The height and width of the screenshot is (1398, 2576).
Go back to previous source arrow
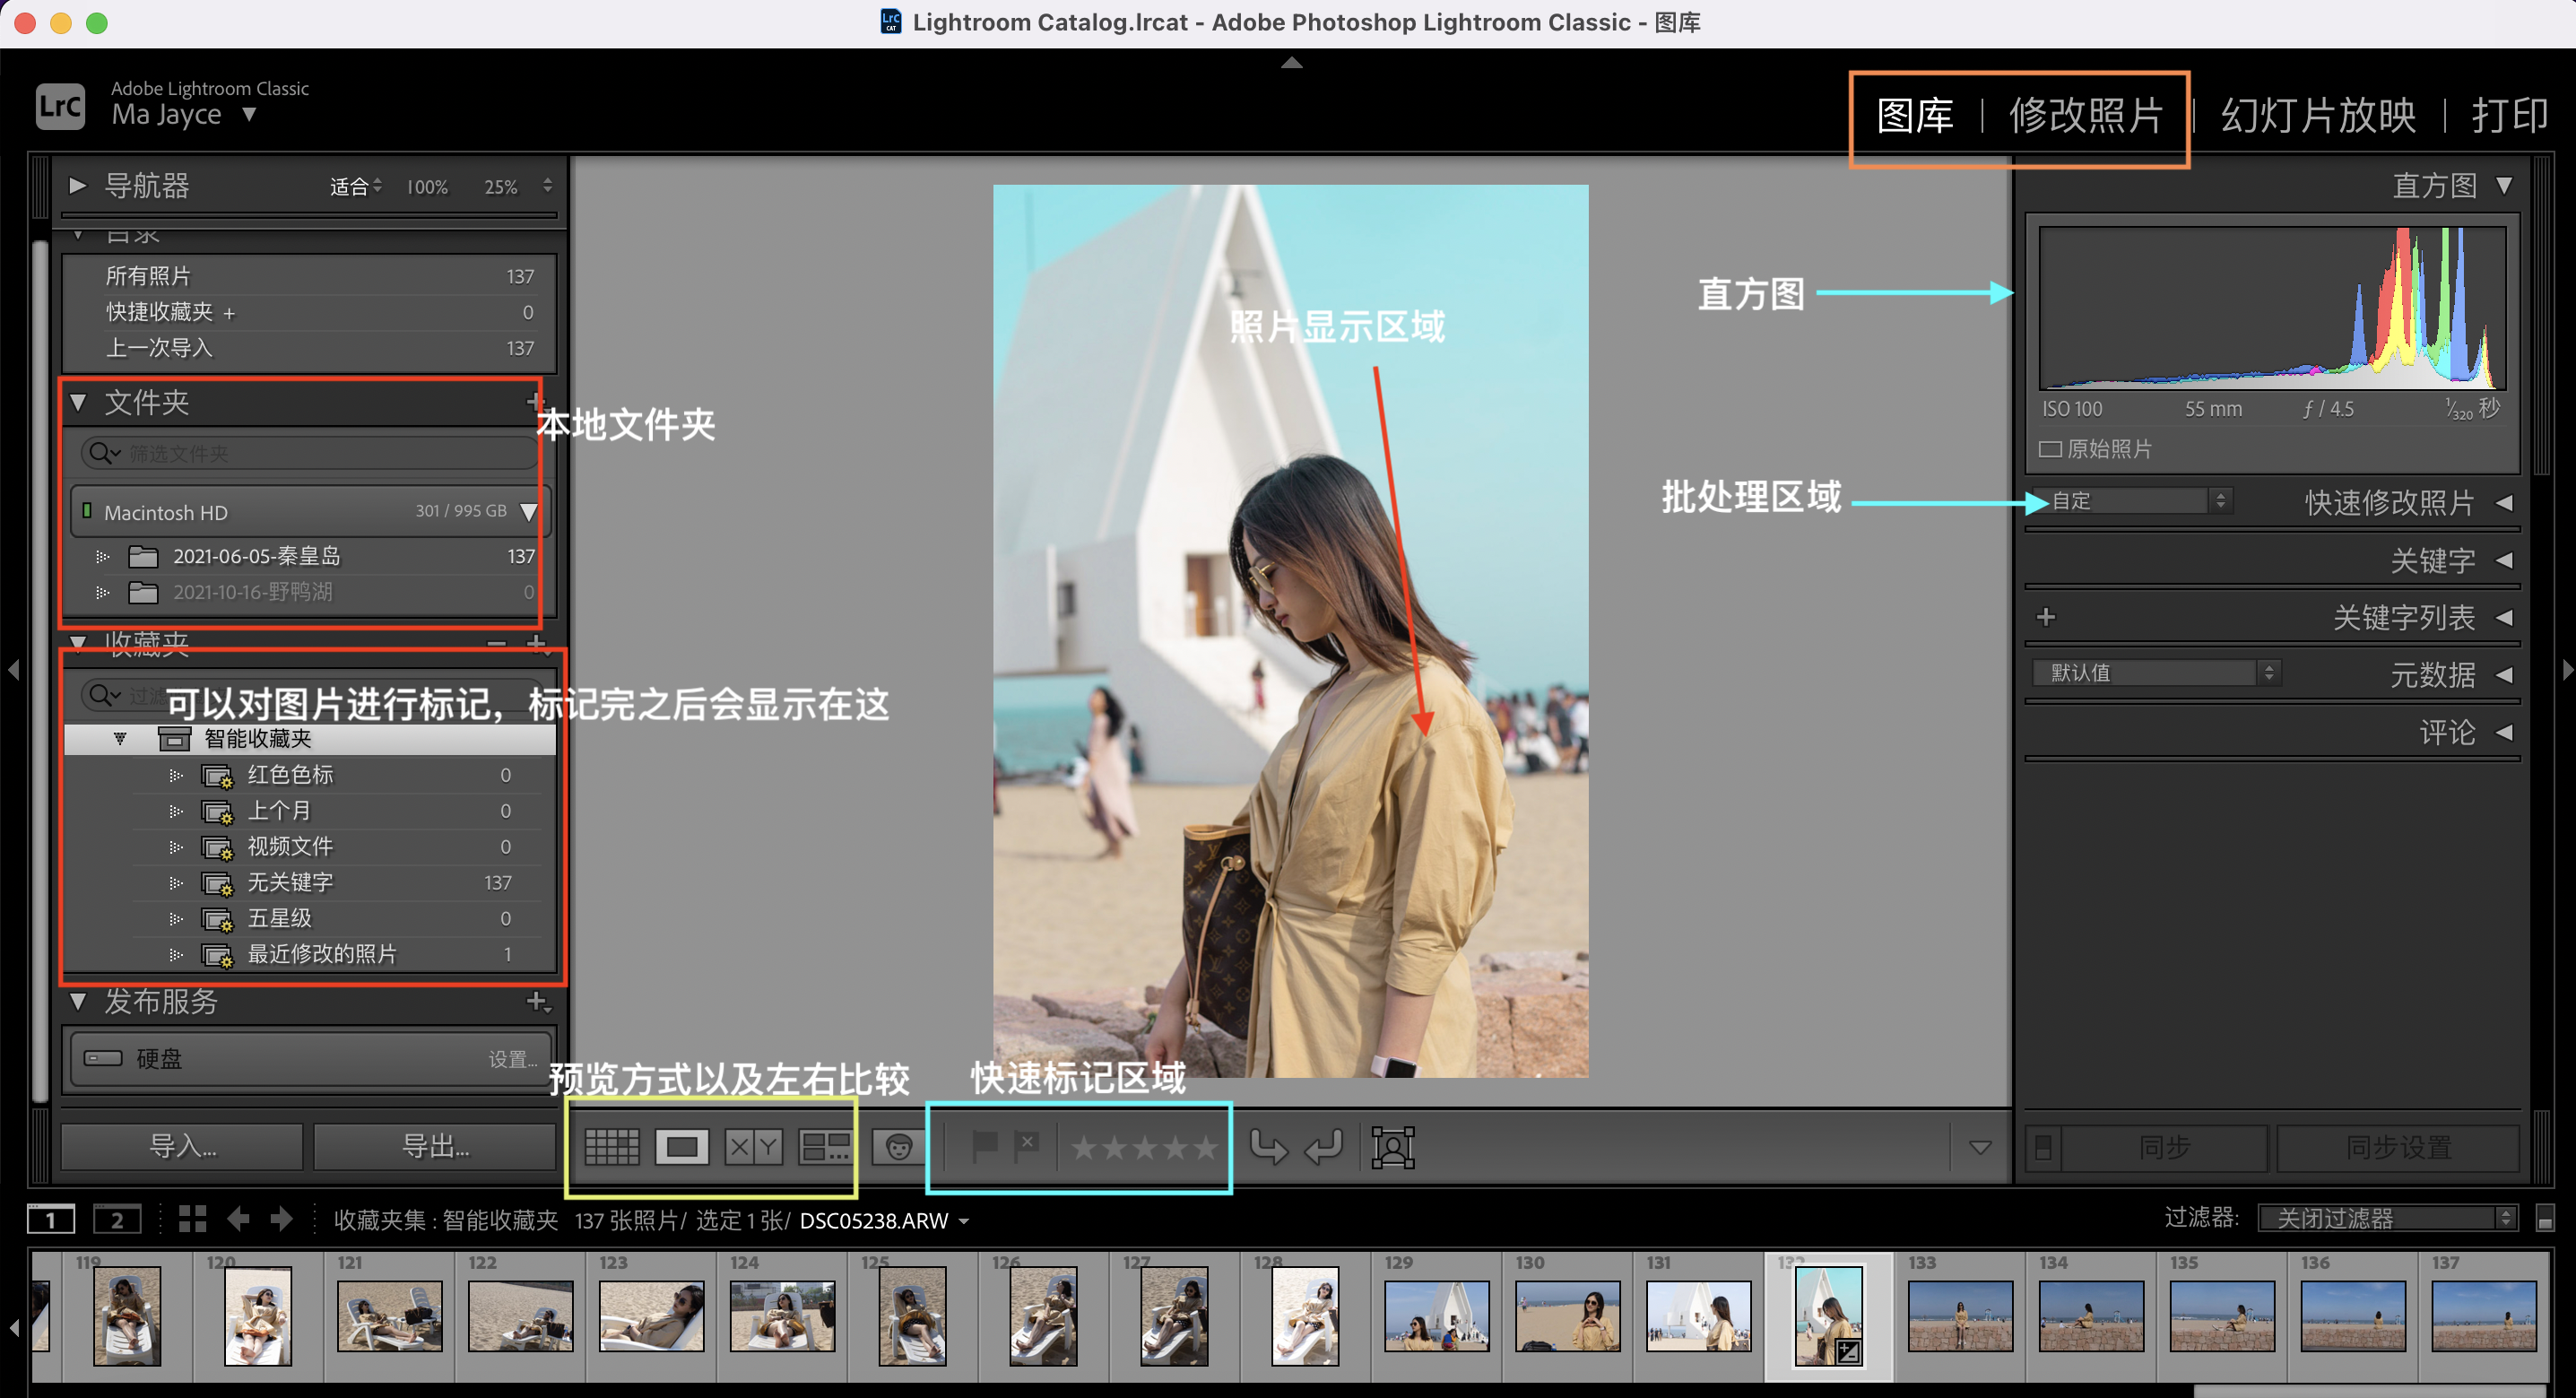pos(238,1219)
